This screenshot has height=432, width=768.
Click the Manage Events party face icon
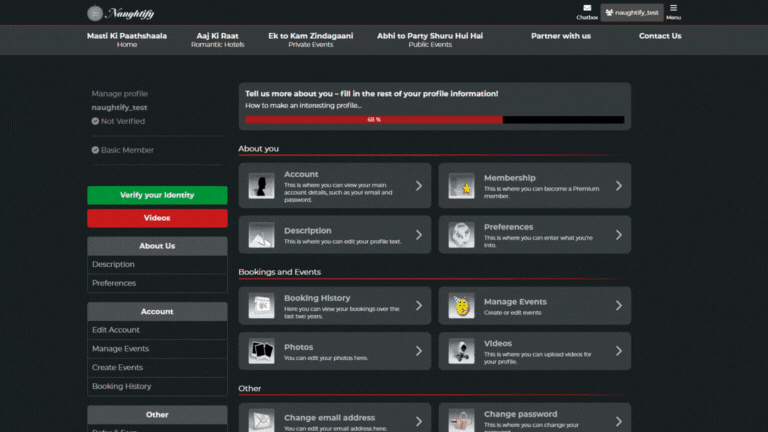click(x=461, y=306)
